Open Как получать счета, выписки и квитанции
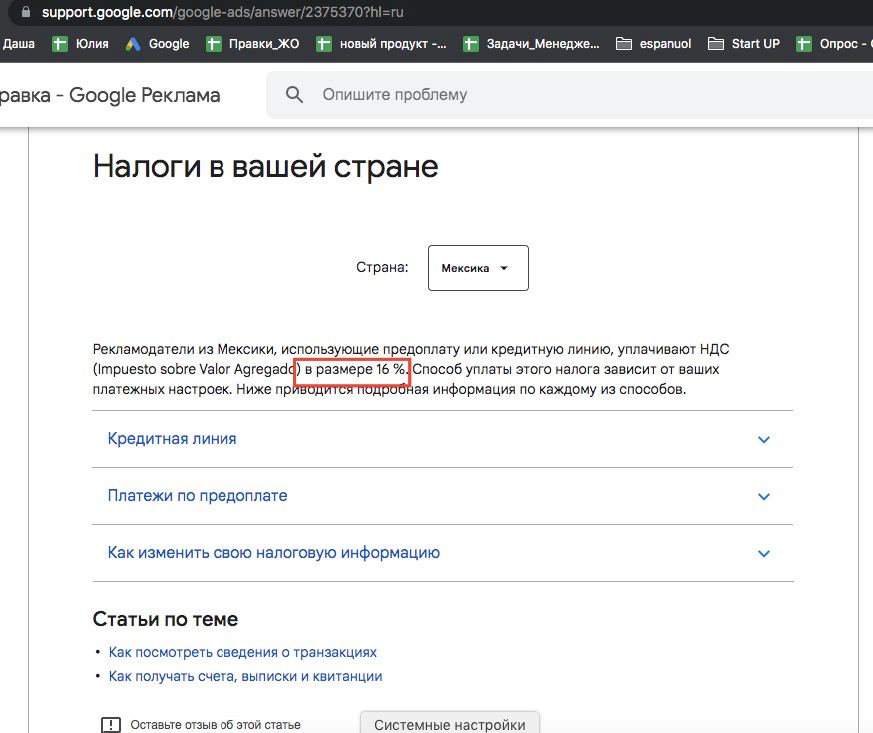873x733 pixels. (x=246, y=676)
